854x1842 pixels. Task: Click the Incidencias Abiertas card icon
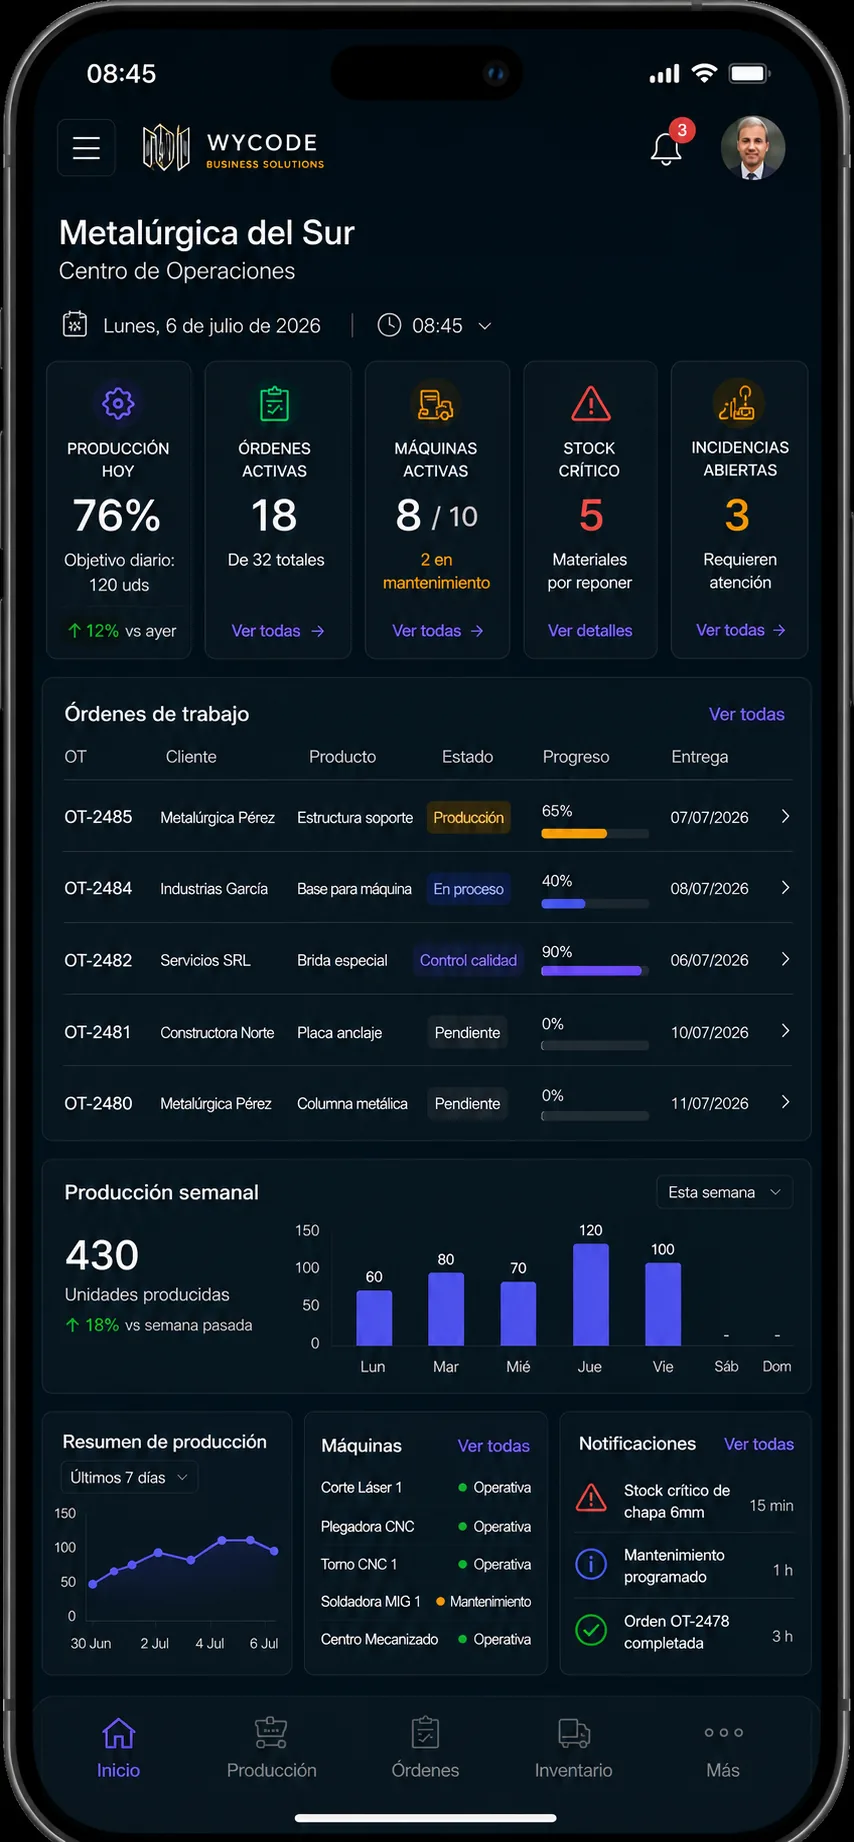[738, 403]
